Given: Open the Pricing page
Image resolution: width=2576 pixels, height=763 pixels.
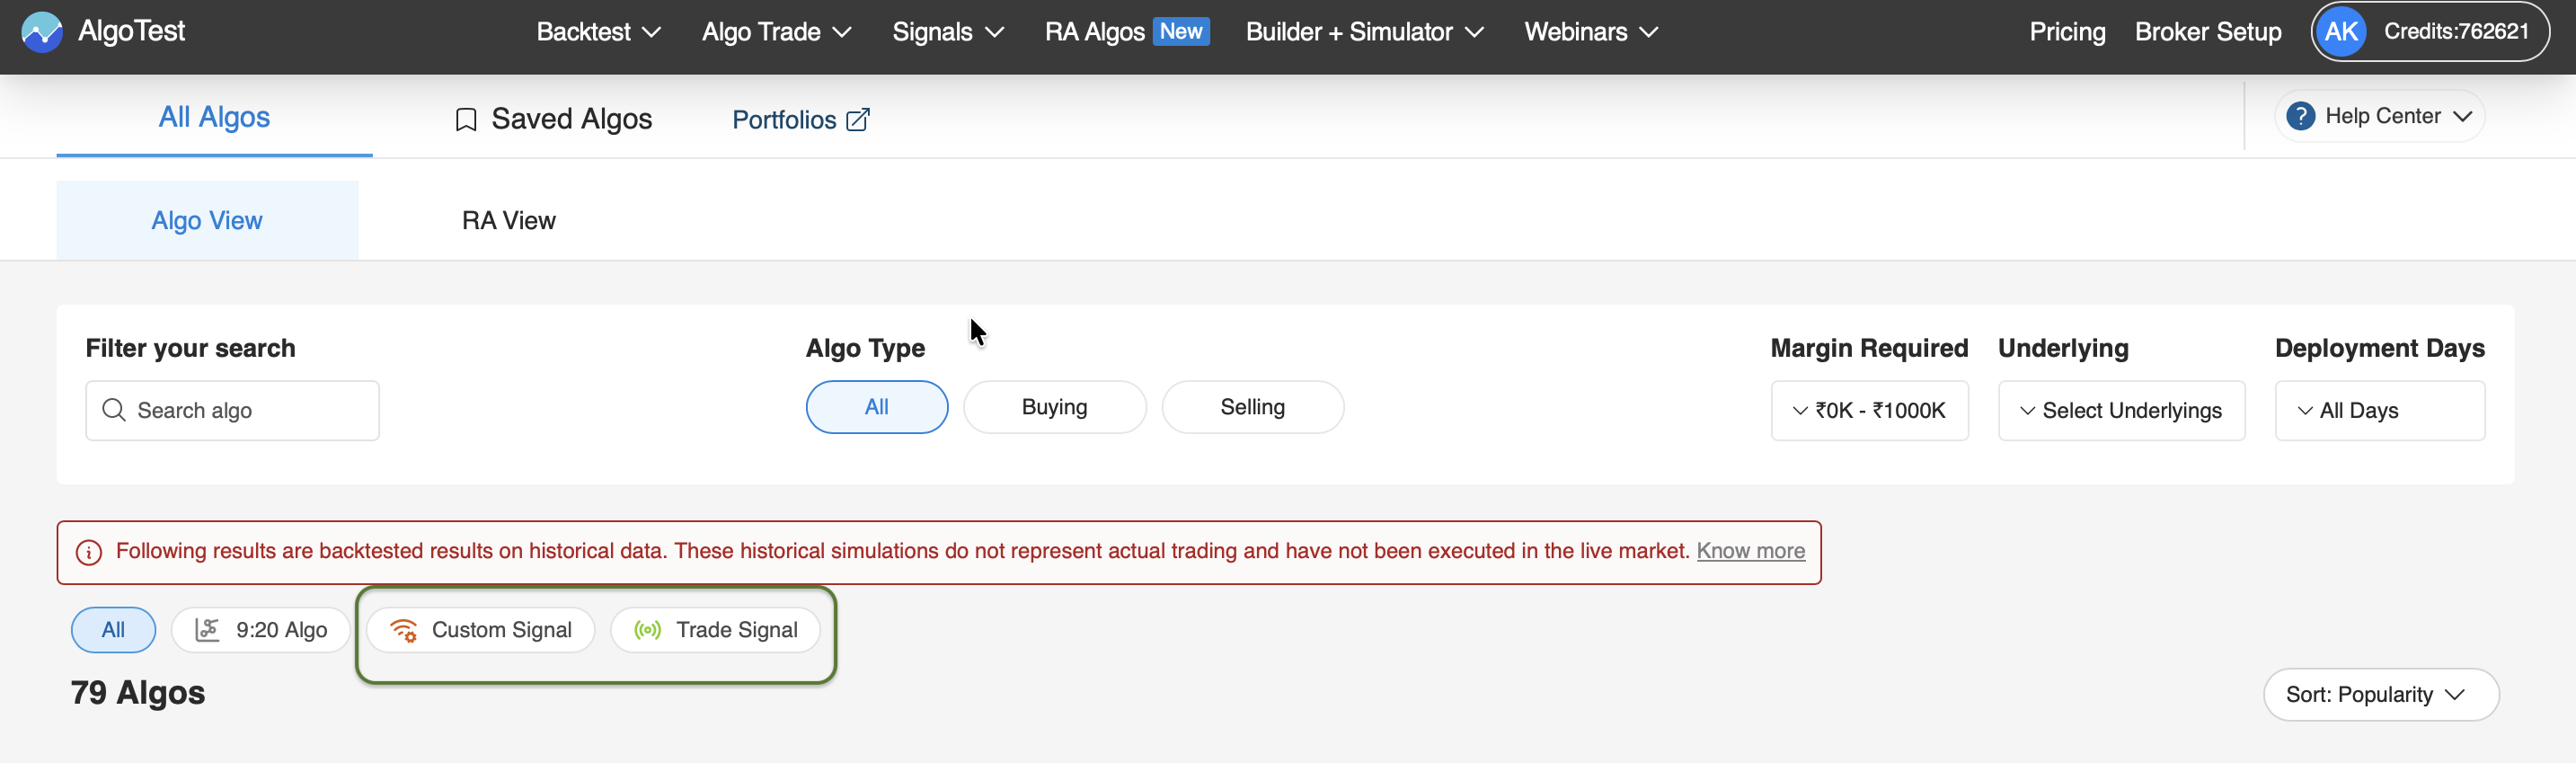Looking at the screenshot, I should (x=2067, y=32).
